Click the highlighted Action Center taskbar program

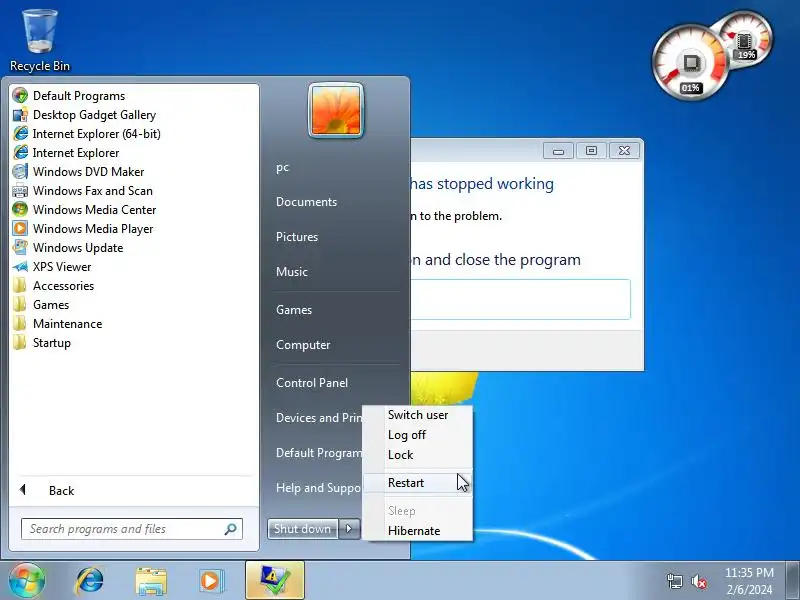pyautogui.click(x=275, y=580)
